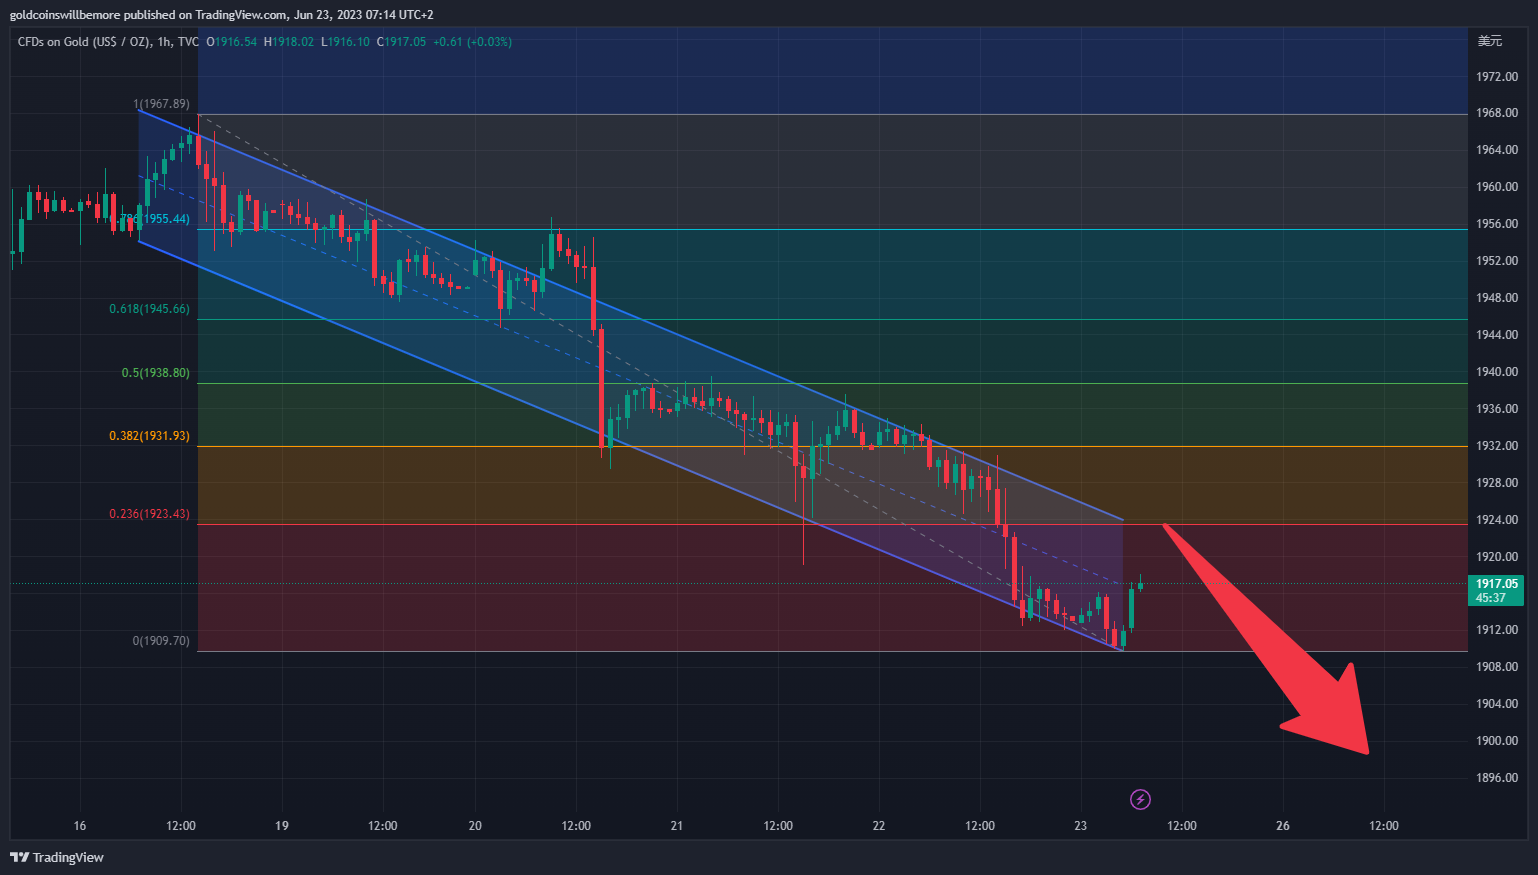Click the 1968.00 price axis label
This screenshot has height=875, width=1538.
1497,113
